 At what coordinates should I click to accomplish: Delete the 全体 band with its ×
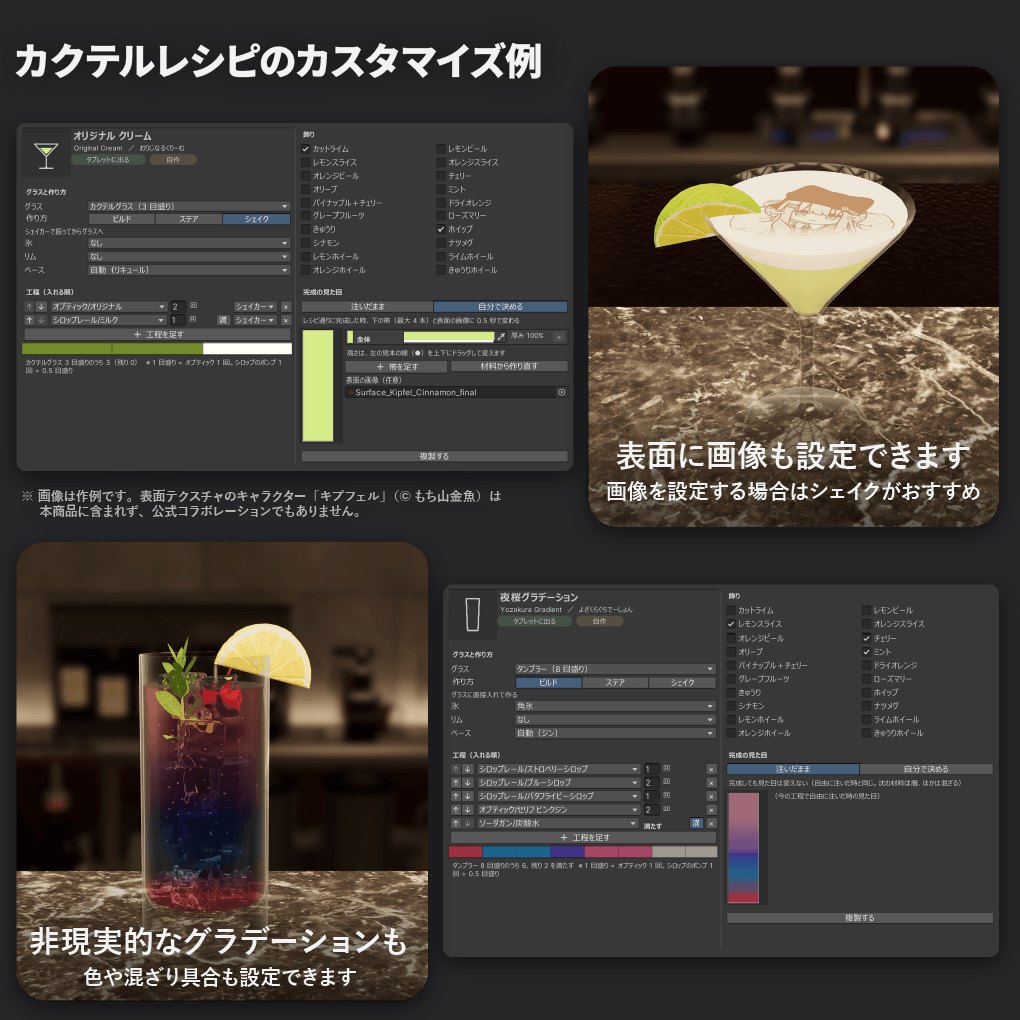point(559,336)
